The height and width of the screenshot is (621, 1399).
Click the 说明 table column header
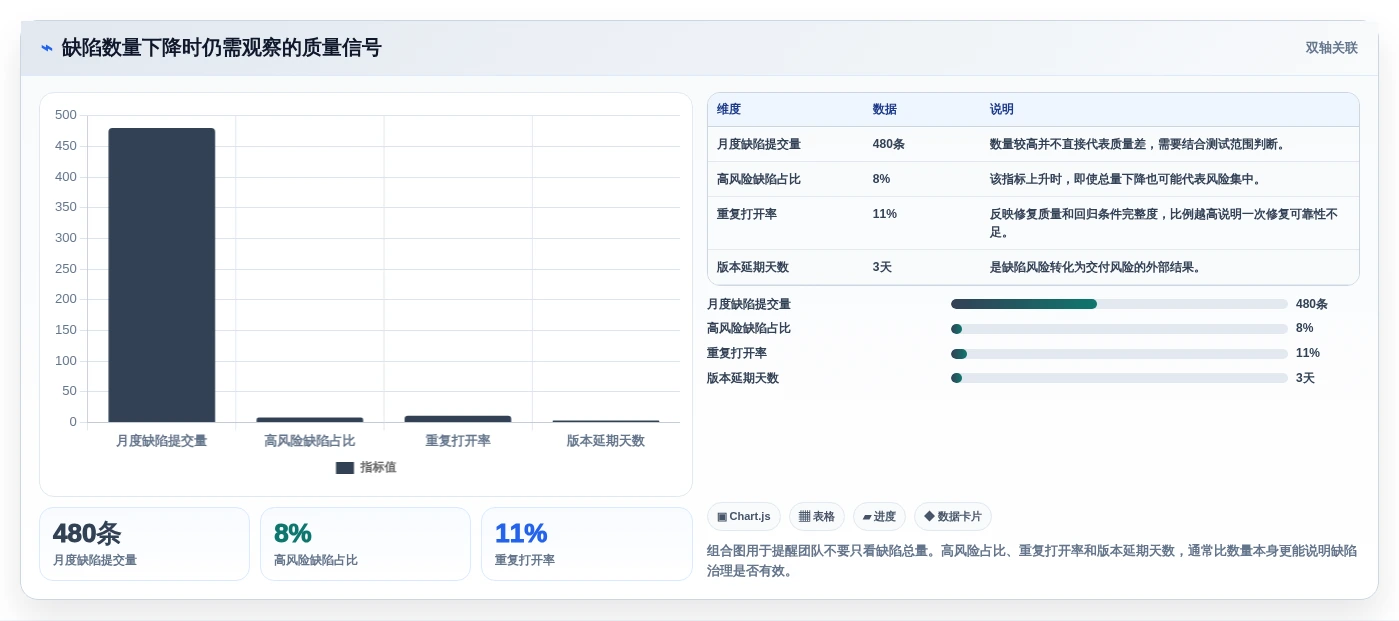[x=1002, y=110]
